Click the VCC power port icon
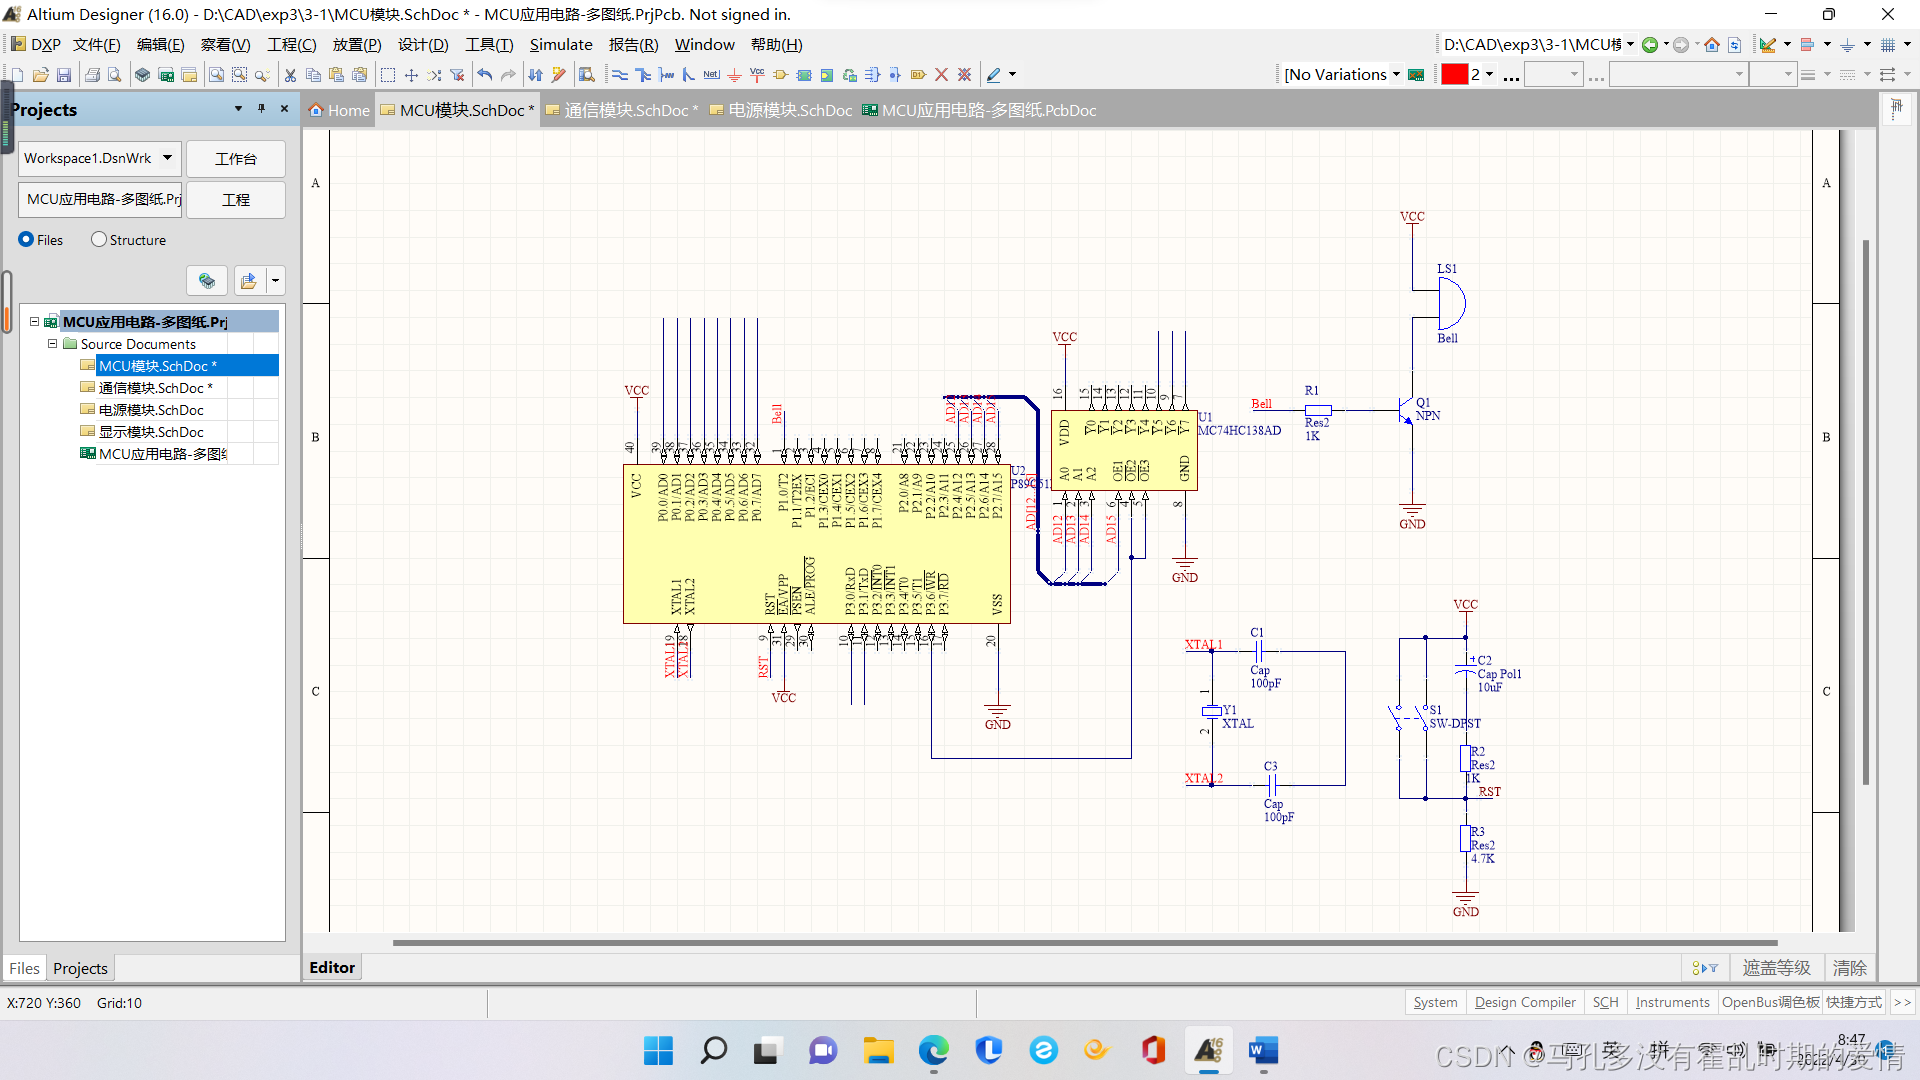The width and height of the screenshot is (1920, 1080). [757, 75]
